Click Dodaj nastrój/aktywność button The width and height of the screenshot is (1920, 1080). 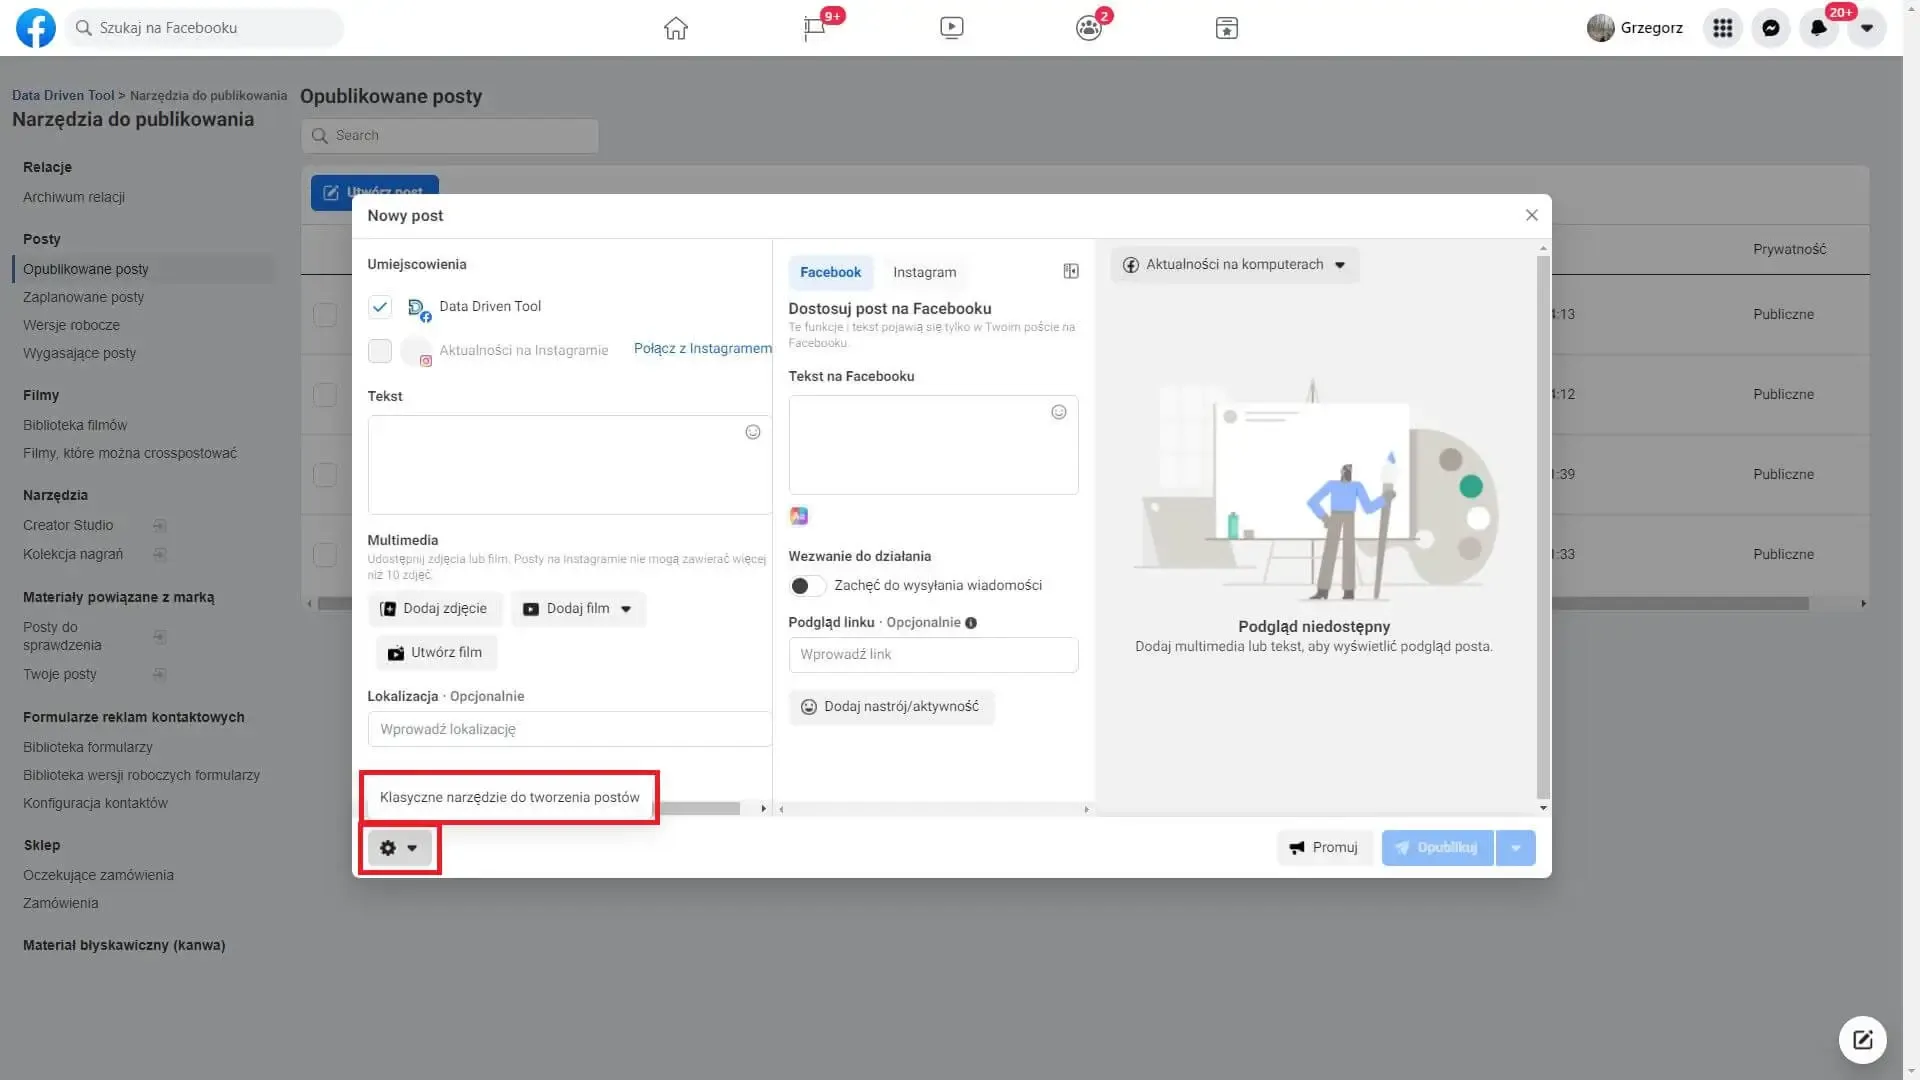tap(891, 707)
